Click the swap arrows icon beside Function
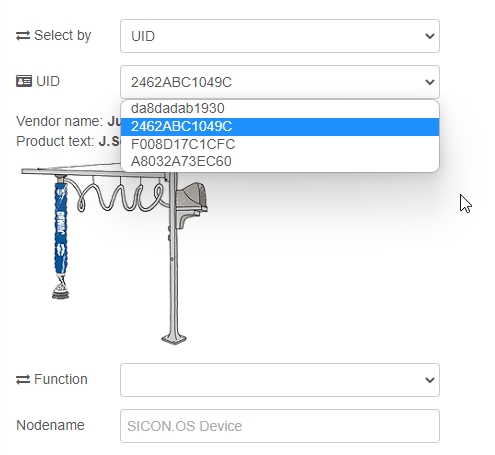Screen dimensions: 495x455 pyautogui.click(x=23, y=380)
